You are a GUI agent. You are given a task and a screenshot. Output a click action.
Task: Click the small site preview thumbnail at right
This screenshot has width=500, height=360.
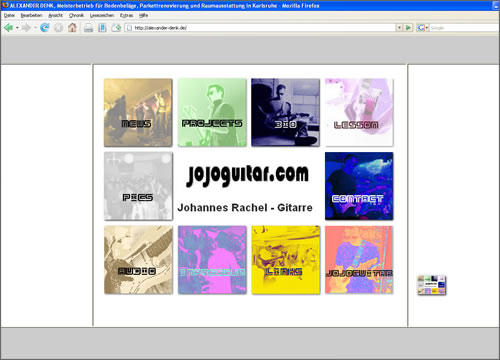click(432, 285)
